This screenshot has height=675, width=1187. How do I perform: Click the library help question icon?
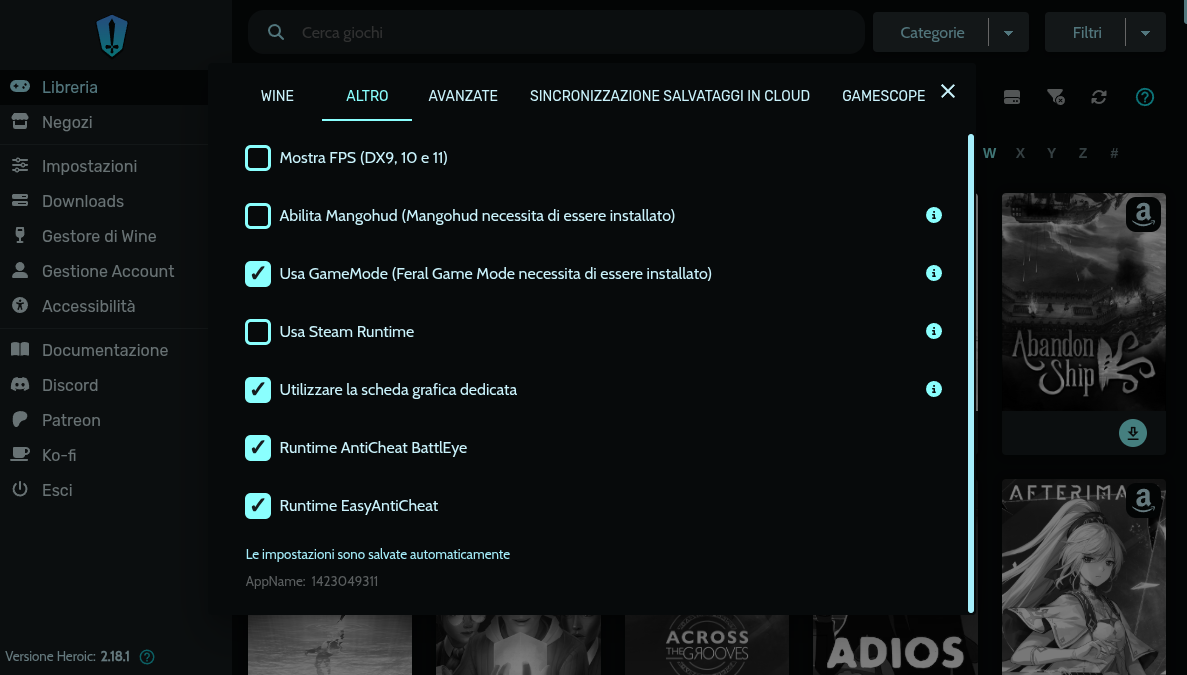1145,97
